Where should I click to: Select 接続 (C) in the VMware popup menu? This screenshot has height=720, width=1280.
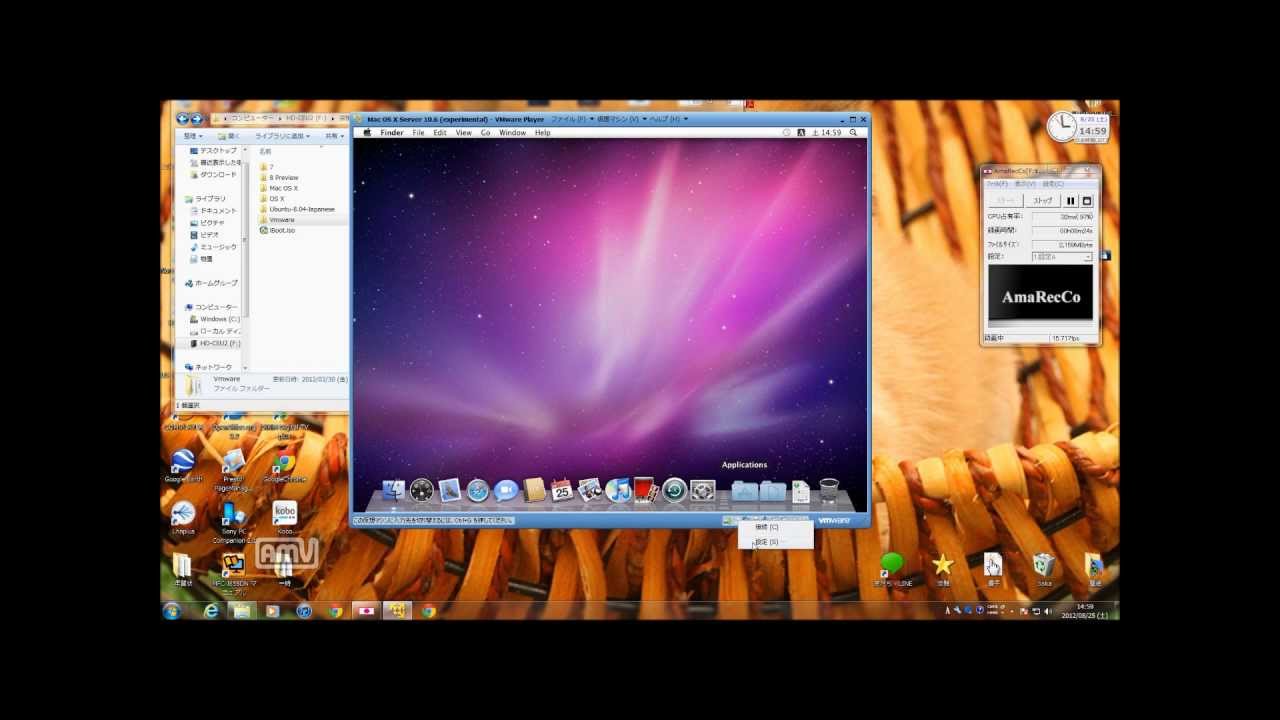pyautogui.click(x=775, y=527)
